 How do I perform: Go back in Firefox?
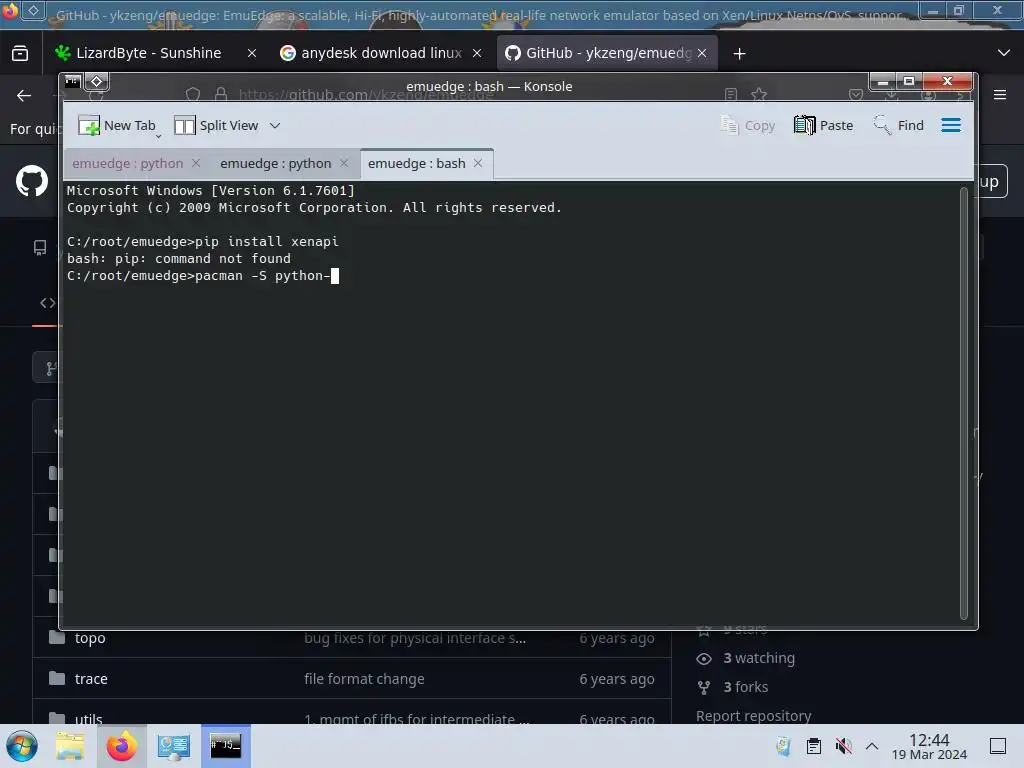click(x=24, y=96)
